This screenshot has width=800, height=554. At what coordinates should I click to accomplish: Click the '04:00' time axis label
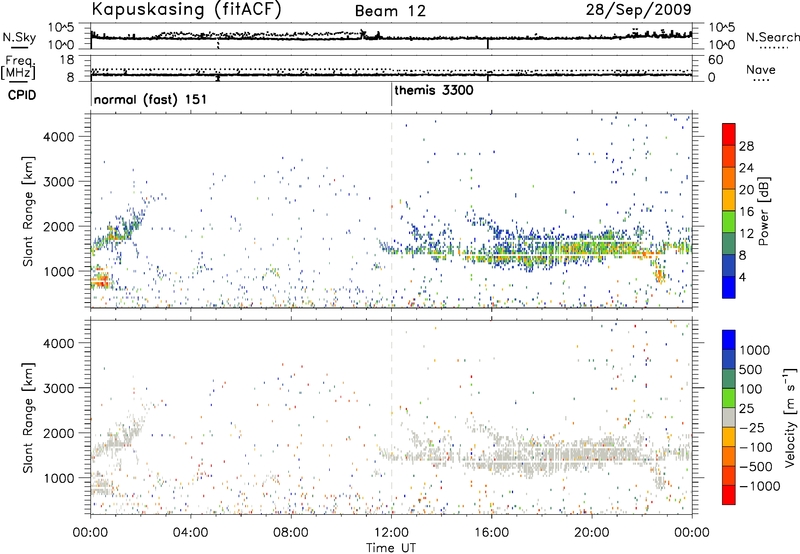(x=190, y=533)
